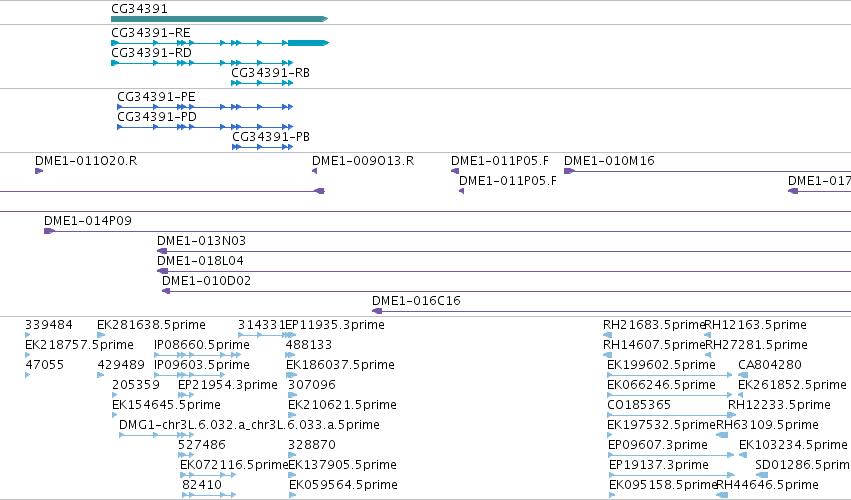Select the DME1-009O13.R clone label

click(363, 161)
